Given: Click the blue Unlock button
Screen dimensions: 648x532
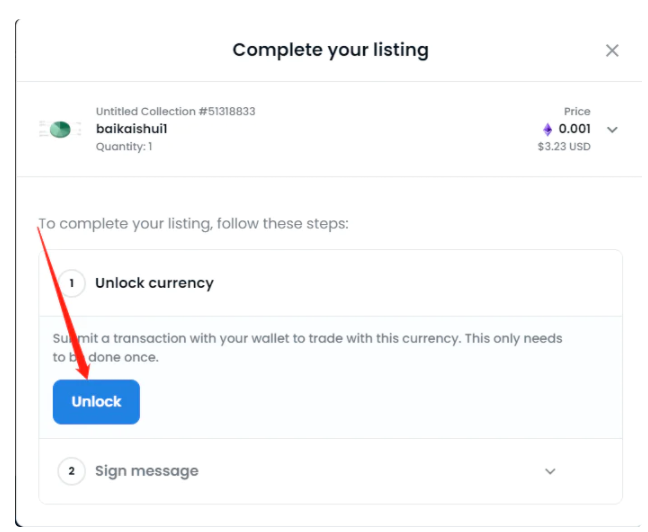Looking at the screenshot, I should tap(96, 402).
